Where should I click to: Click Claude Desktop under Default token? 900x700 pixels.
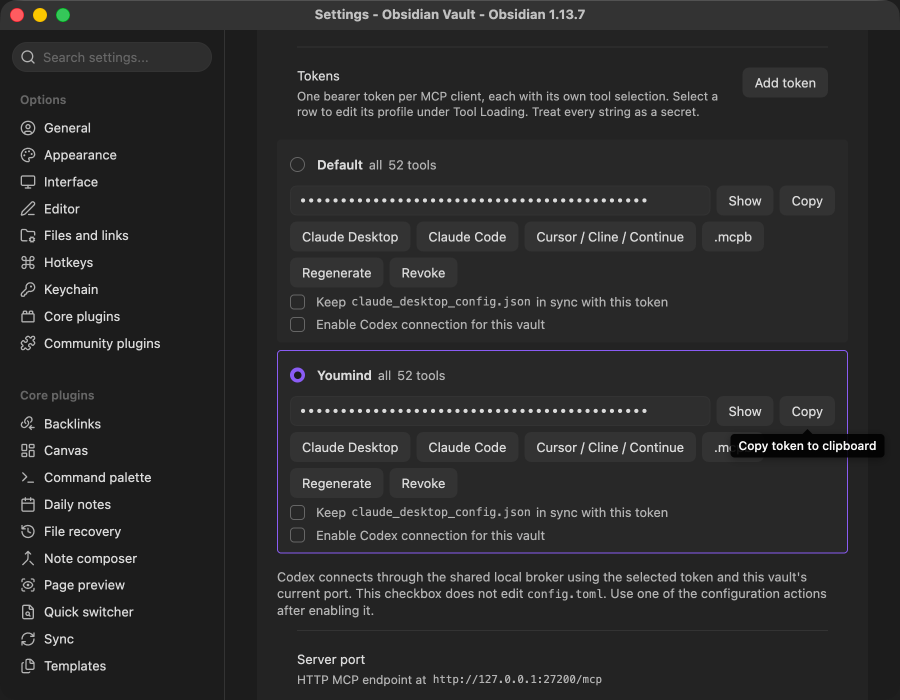click(x=350, y=237)
